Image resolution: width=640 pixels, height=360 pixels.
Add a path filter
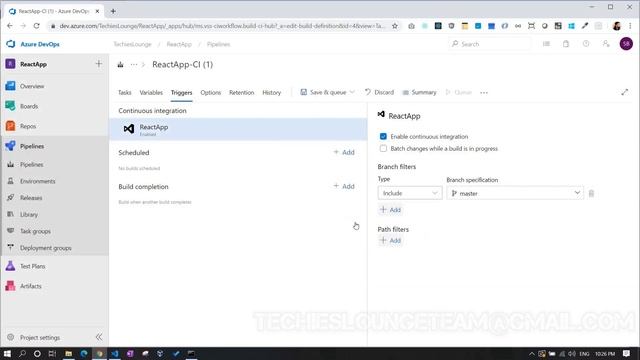[391, 240]
